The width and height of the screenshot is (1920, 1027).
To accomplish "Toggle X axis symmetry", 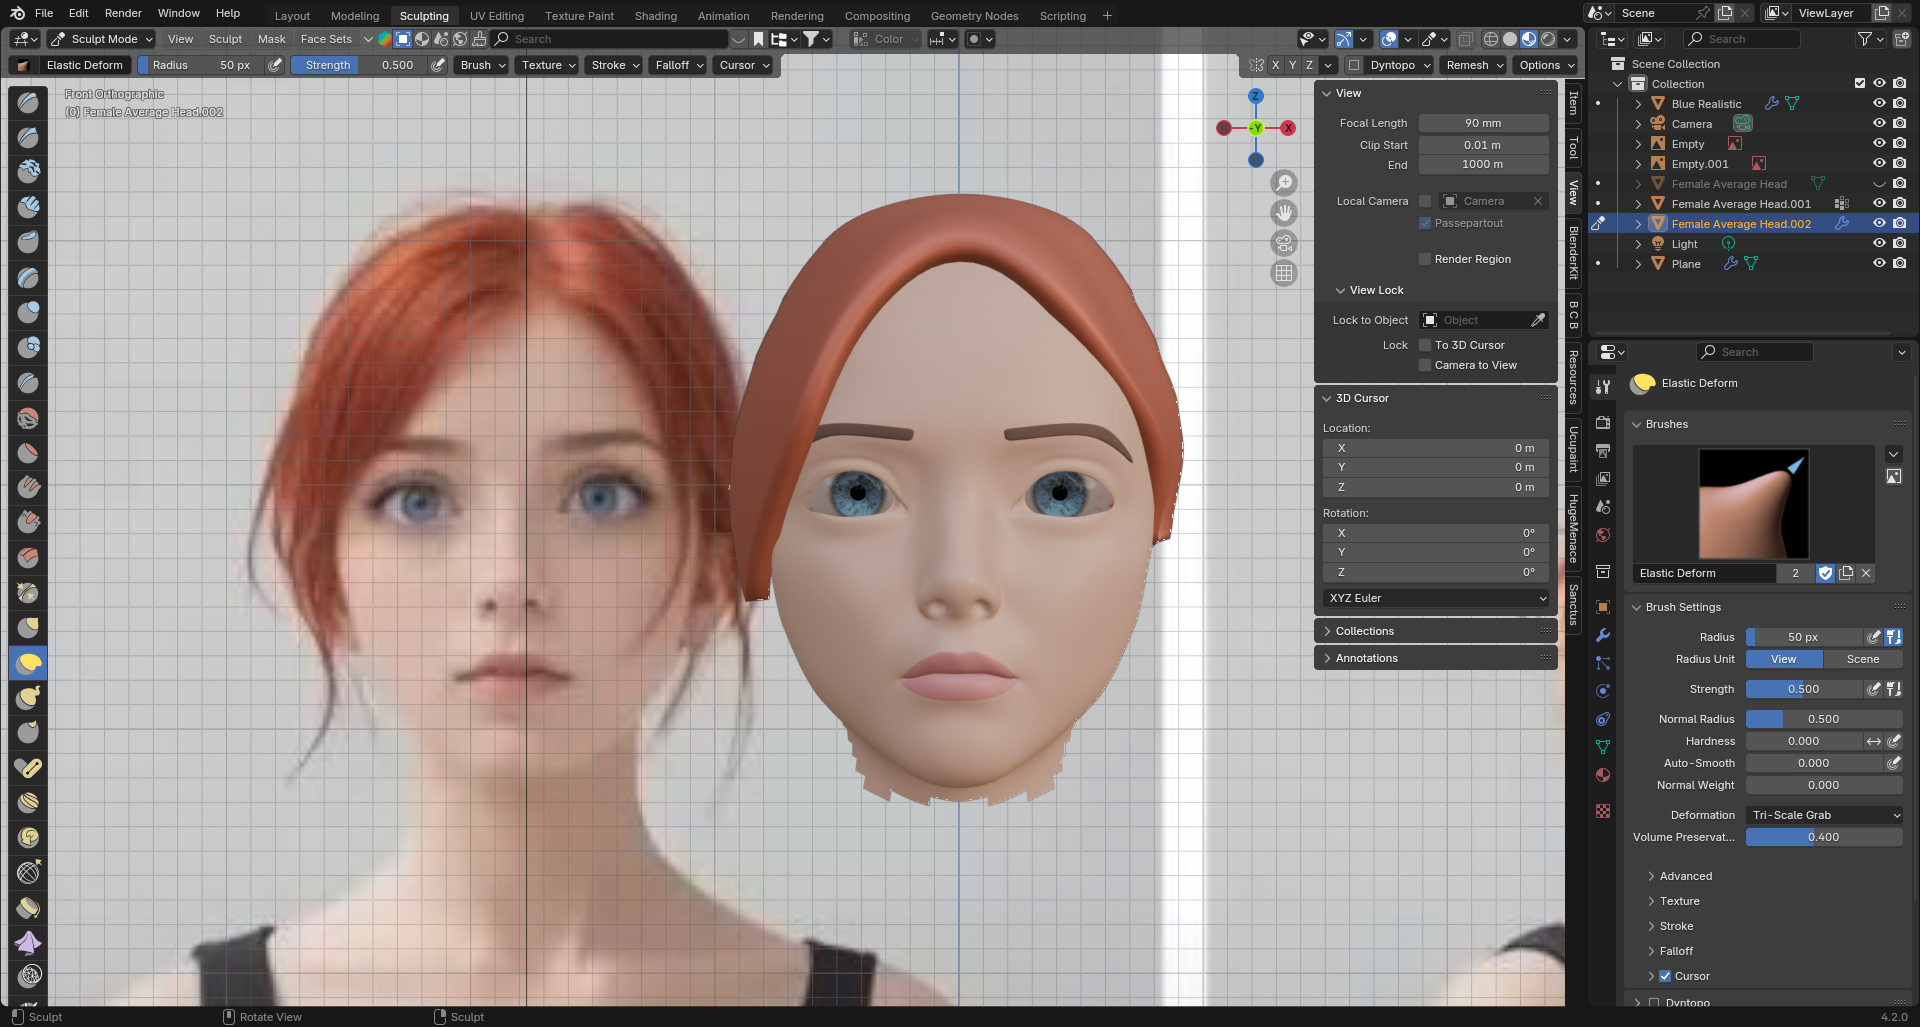I will point(1275,65).
